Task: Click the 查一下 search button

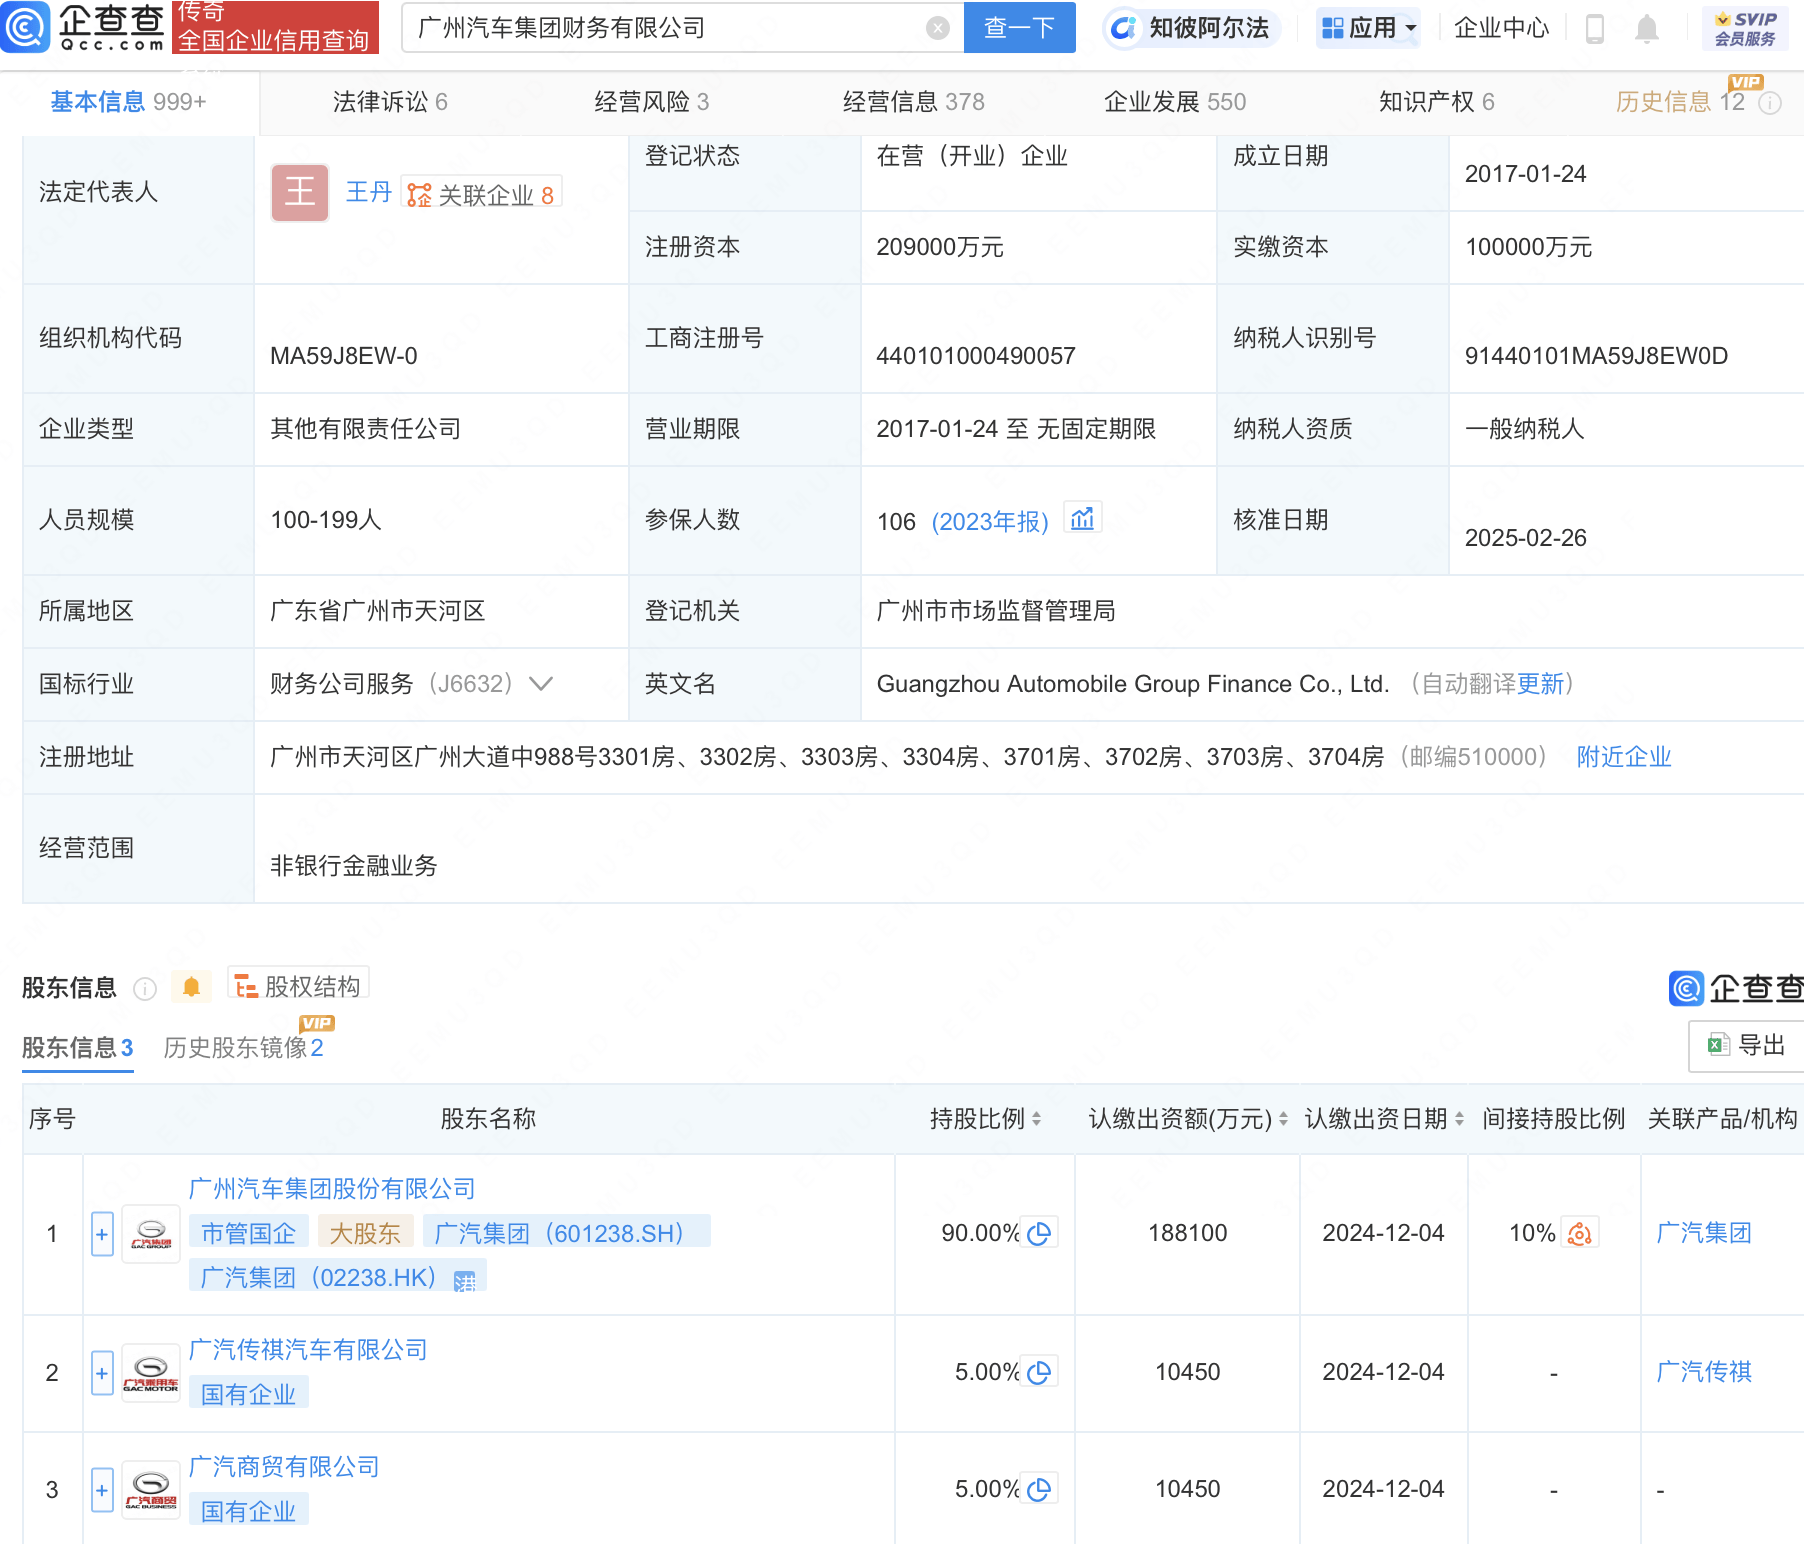Action: click(1019, 27)
